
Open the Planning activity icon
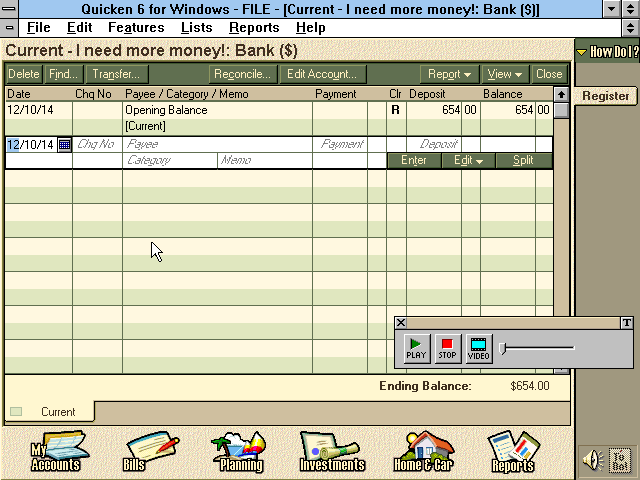click(x=240, y=452)
